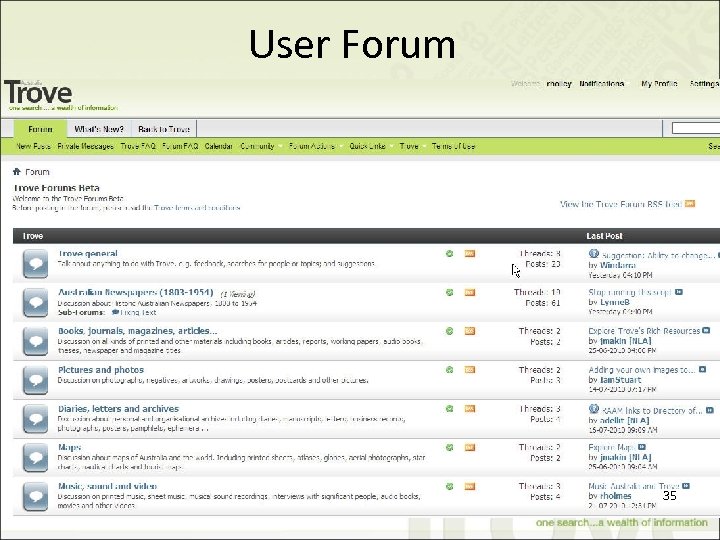The height and width of the screenshot is (540, 720).
Task: Click the green icon in Music, sound and video row
Action: [450, 486]
